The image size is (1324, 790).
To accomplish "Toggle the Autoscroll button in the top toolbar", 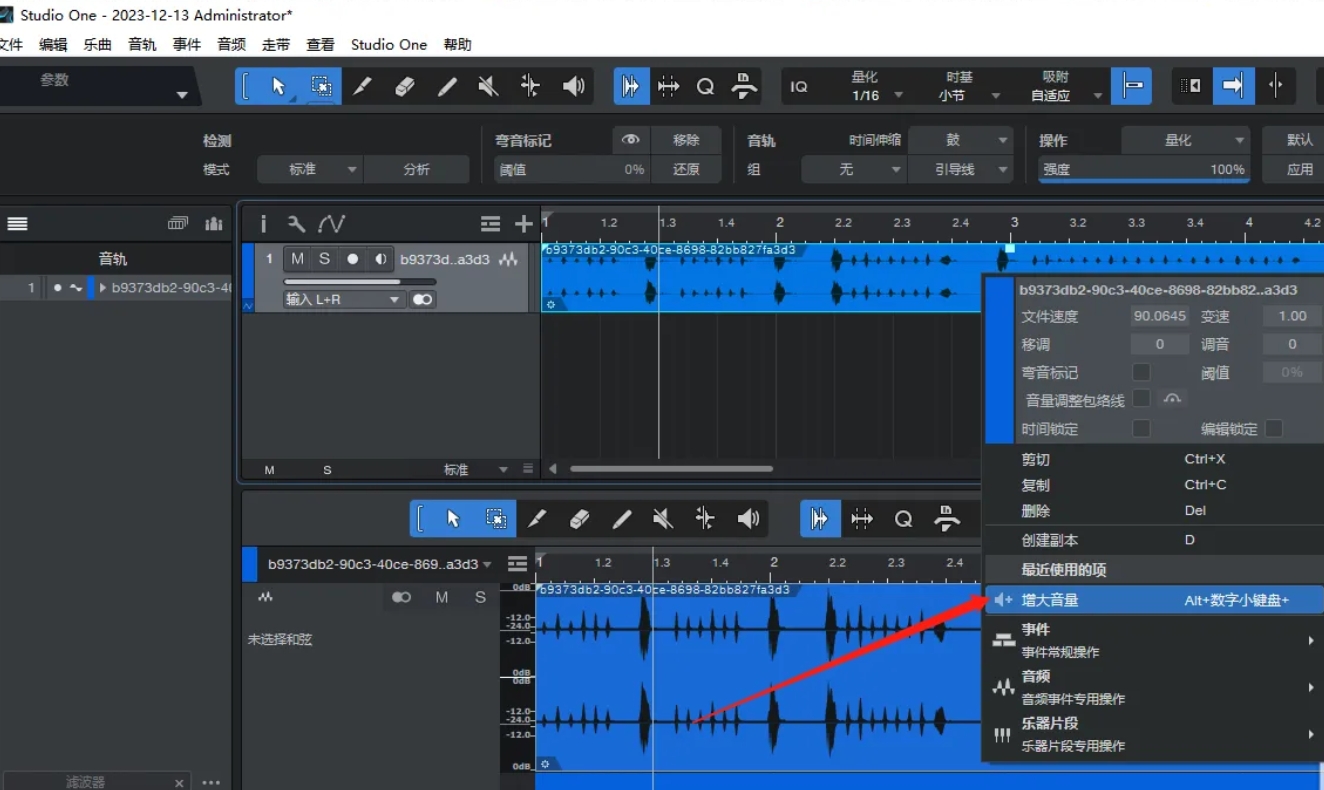I will point(1232,87).
